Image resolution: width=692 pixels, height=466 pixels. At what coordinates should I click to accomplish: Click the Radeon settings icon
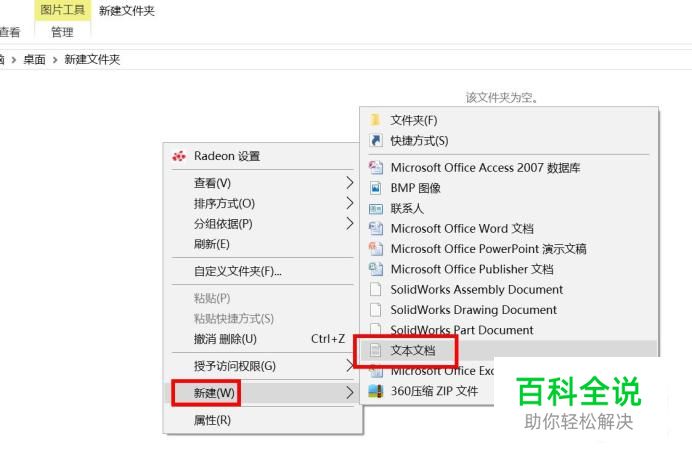coord(179,156)
